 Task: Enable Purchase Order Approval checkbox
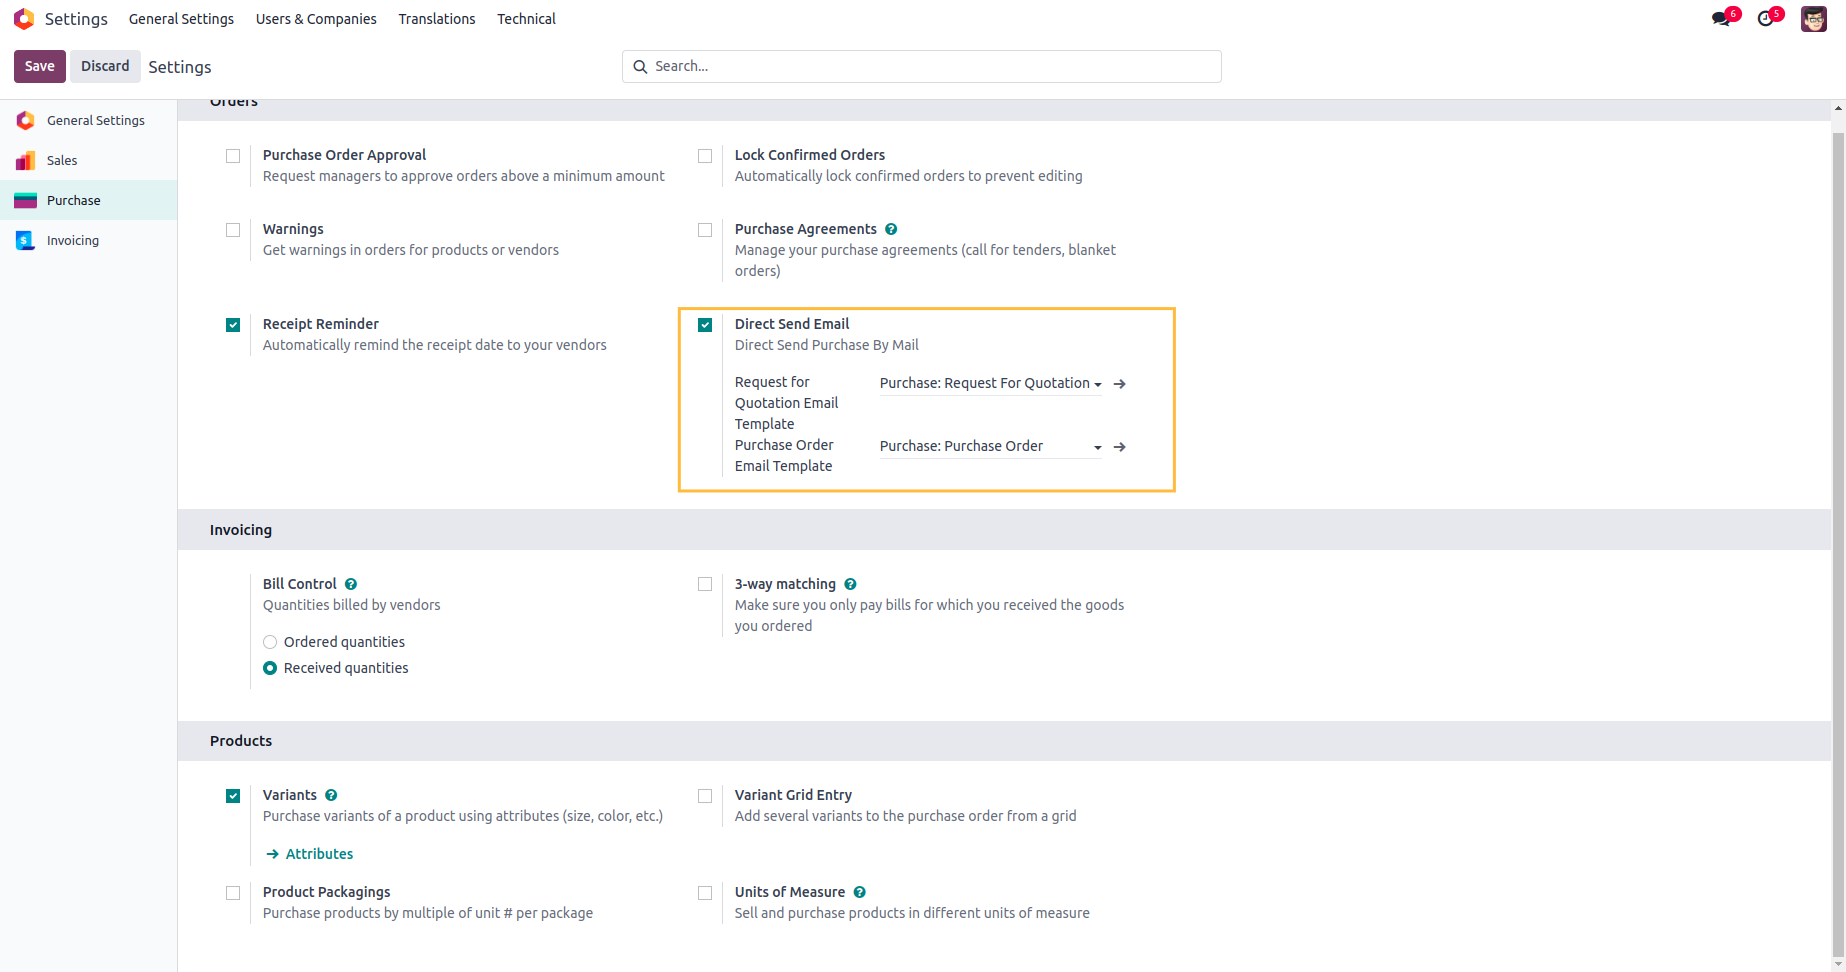233,156
